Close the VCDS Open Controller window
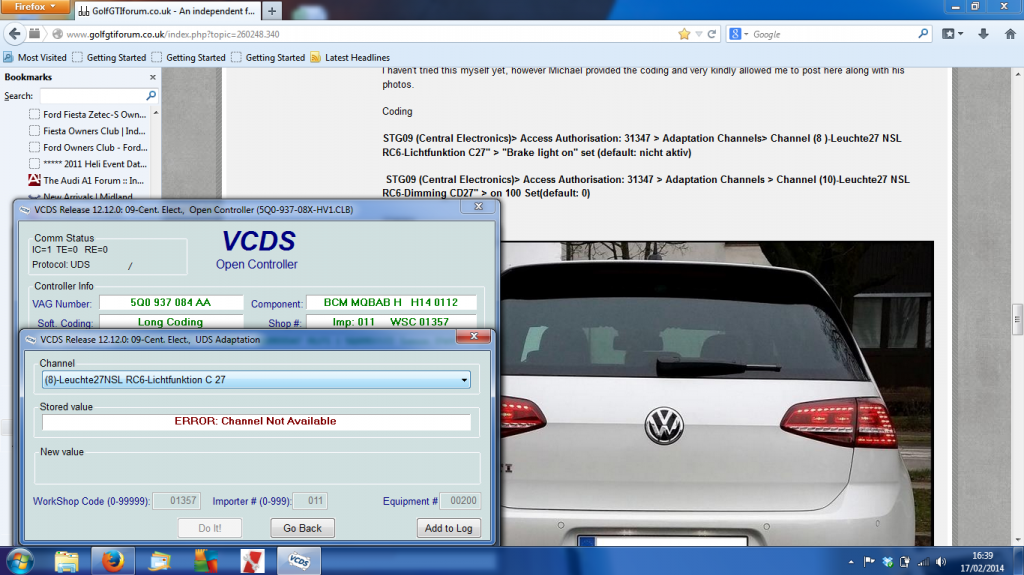1024x575 pixels. [479, 206]
